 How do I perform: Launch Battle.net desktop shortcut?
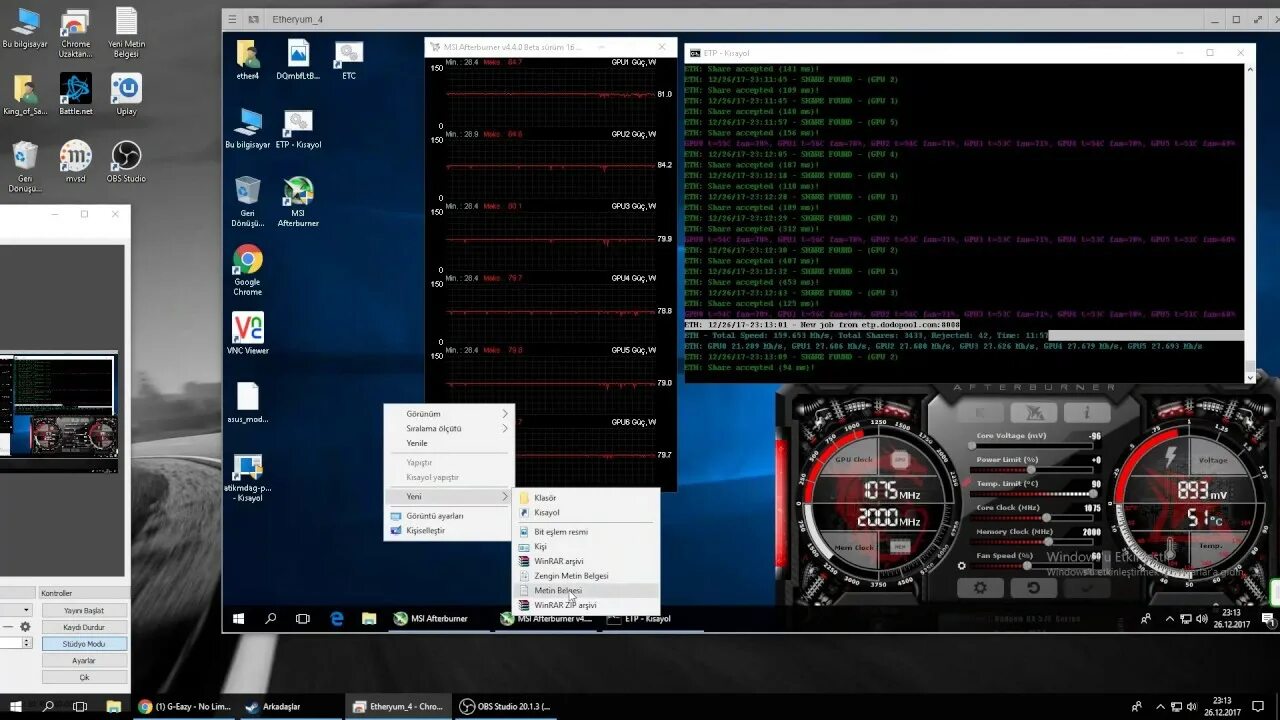[x=75, y=95]
